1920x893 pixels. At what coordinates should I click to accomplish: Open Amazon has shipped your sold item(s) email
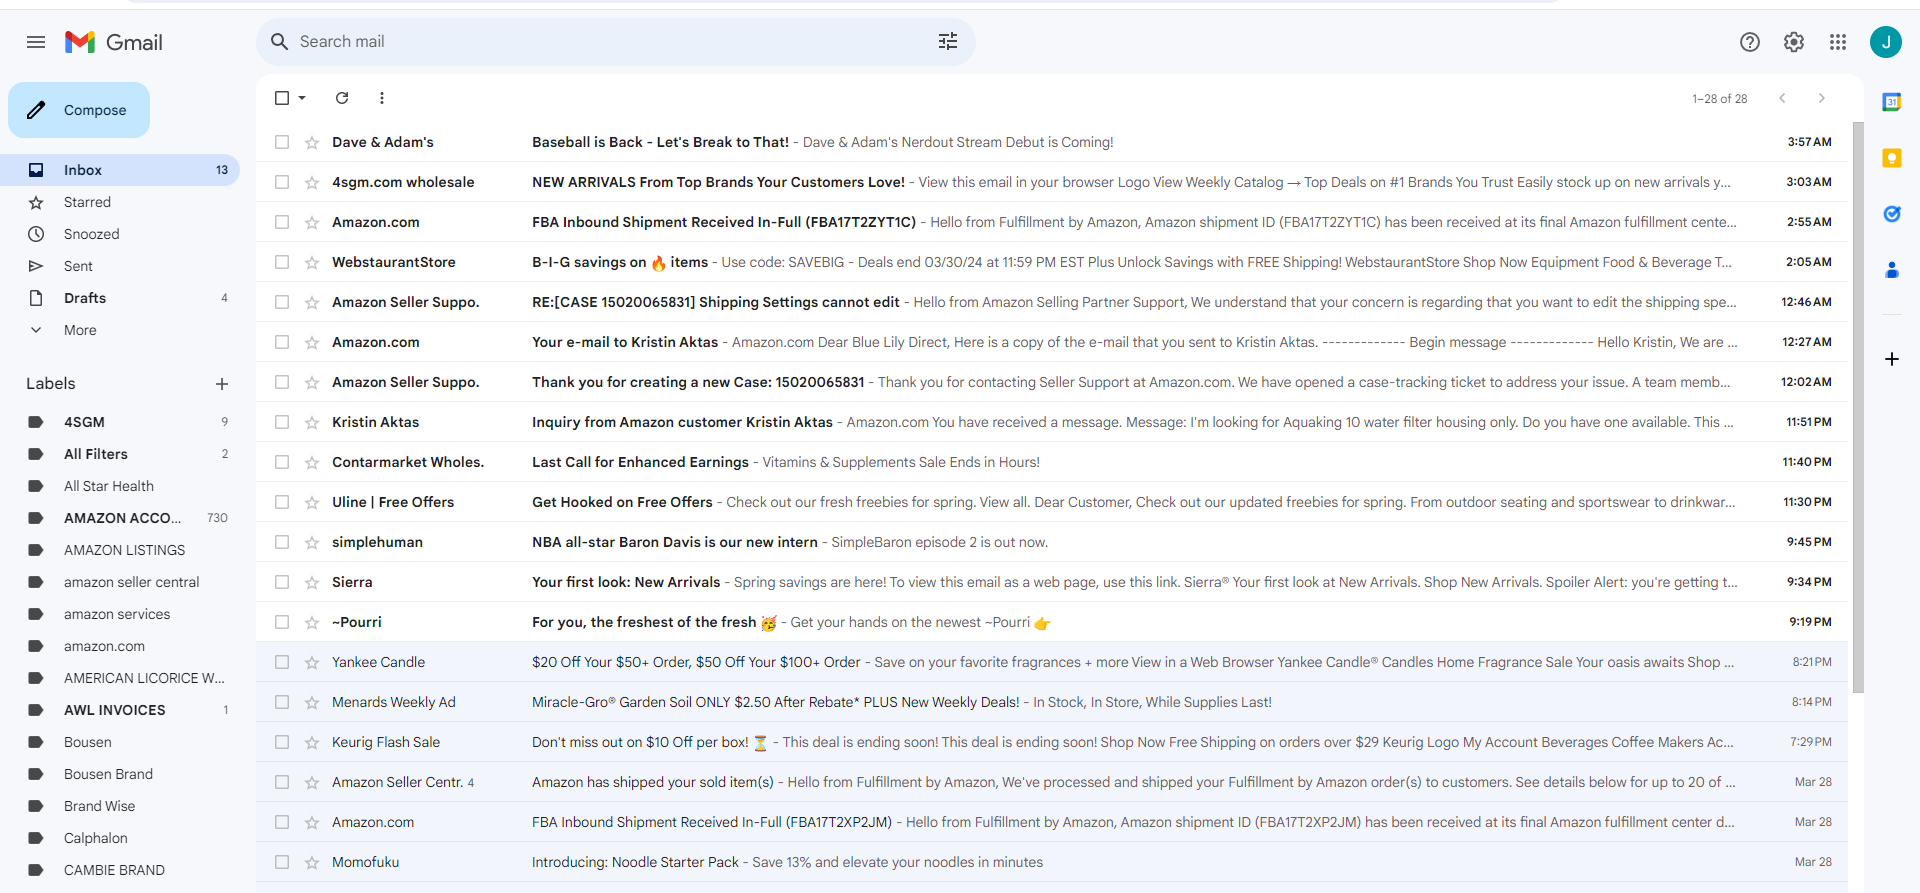[x=1052, y=782]
